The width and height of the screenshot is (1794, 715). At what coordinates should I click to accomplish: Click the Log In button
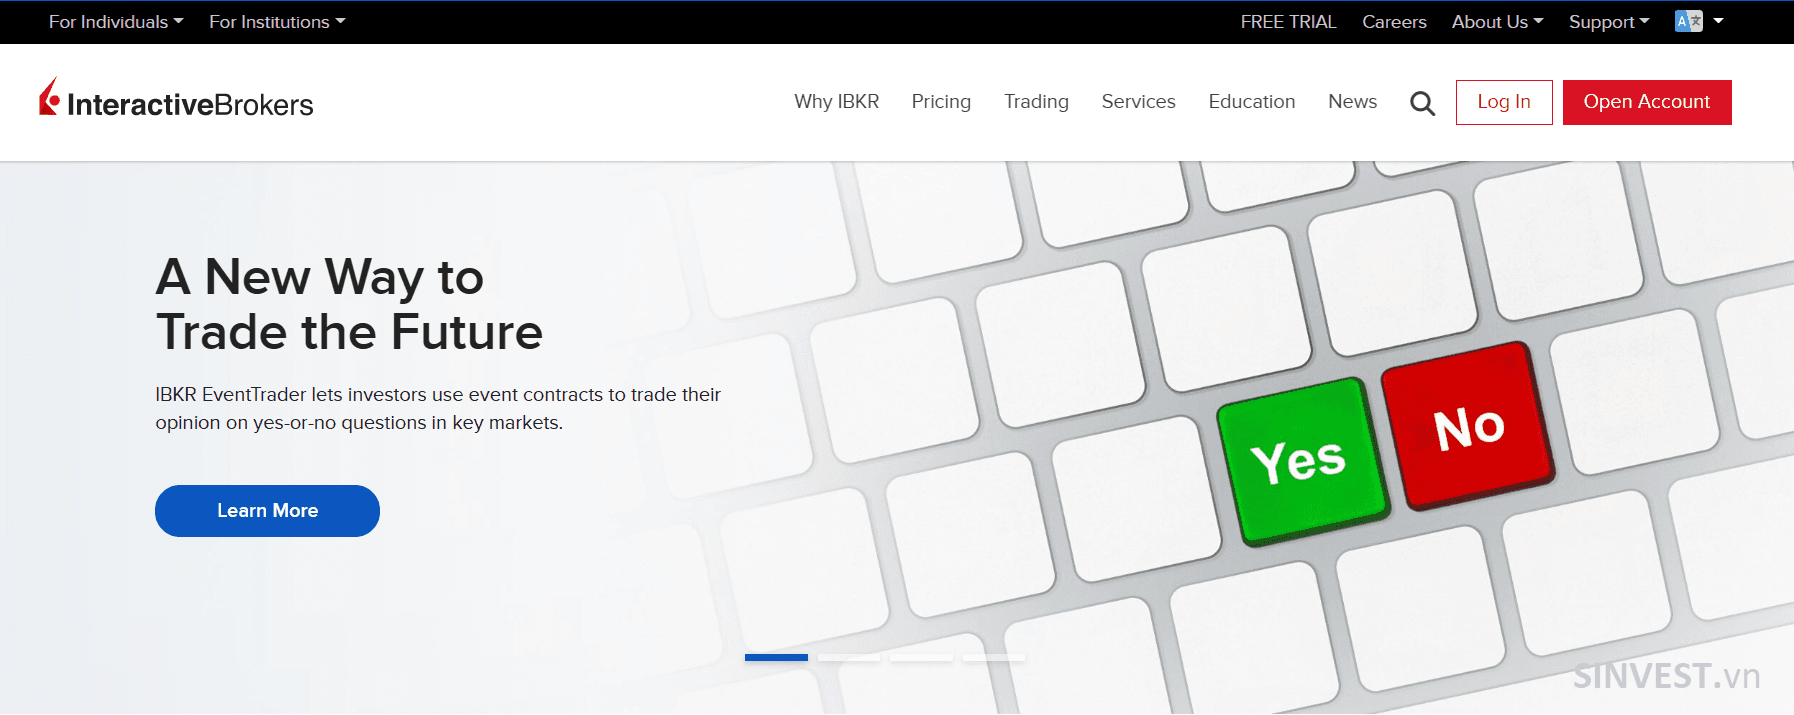pyautogui.click(x=1504, y=102)
